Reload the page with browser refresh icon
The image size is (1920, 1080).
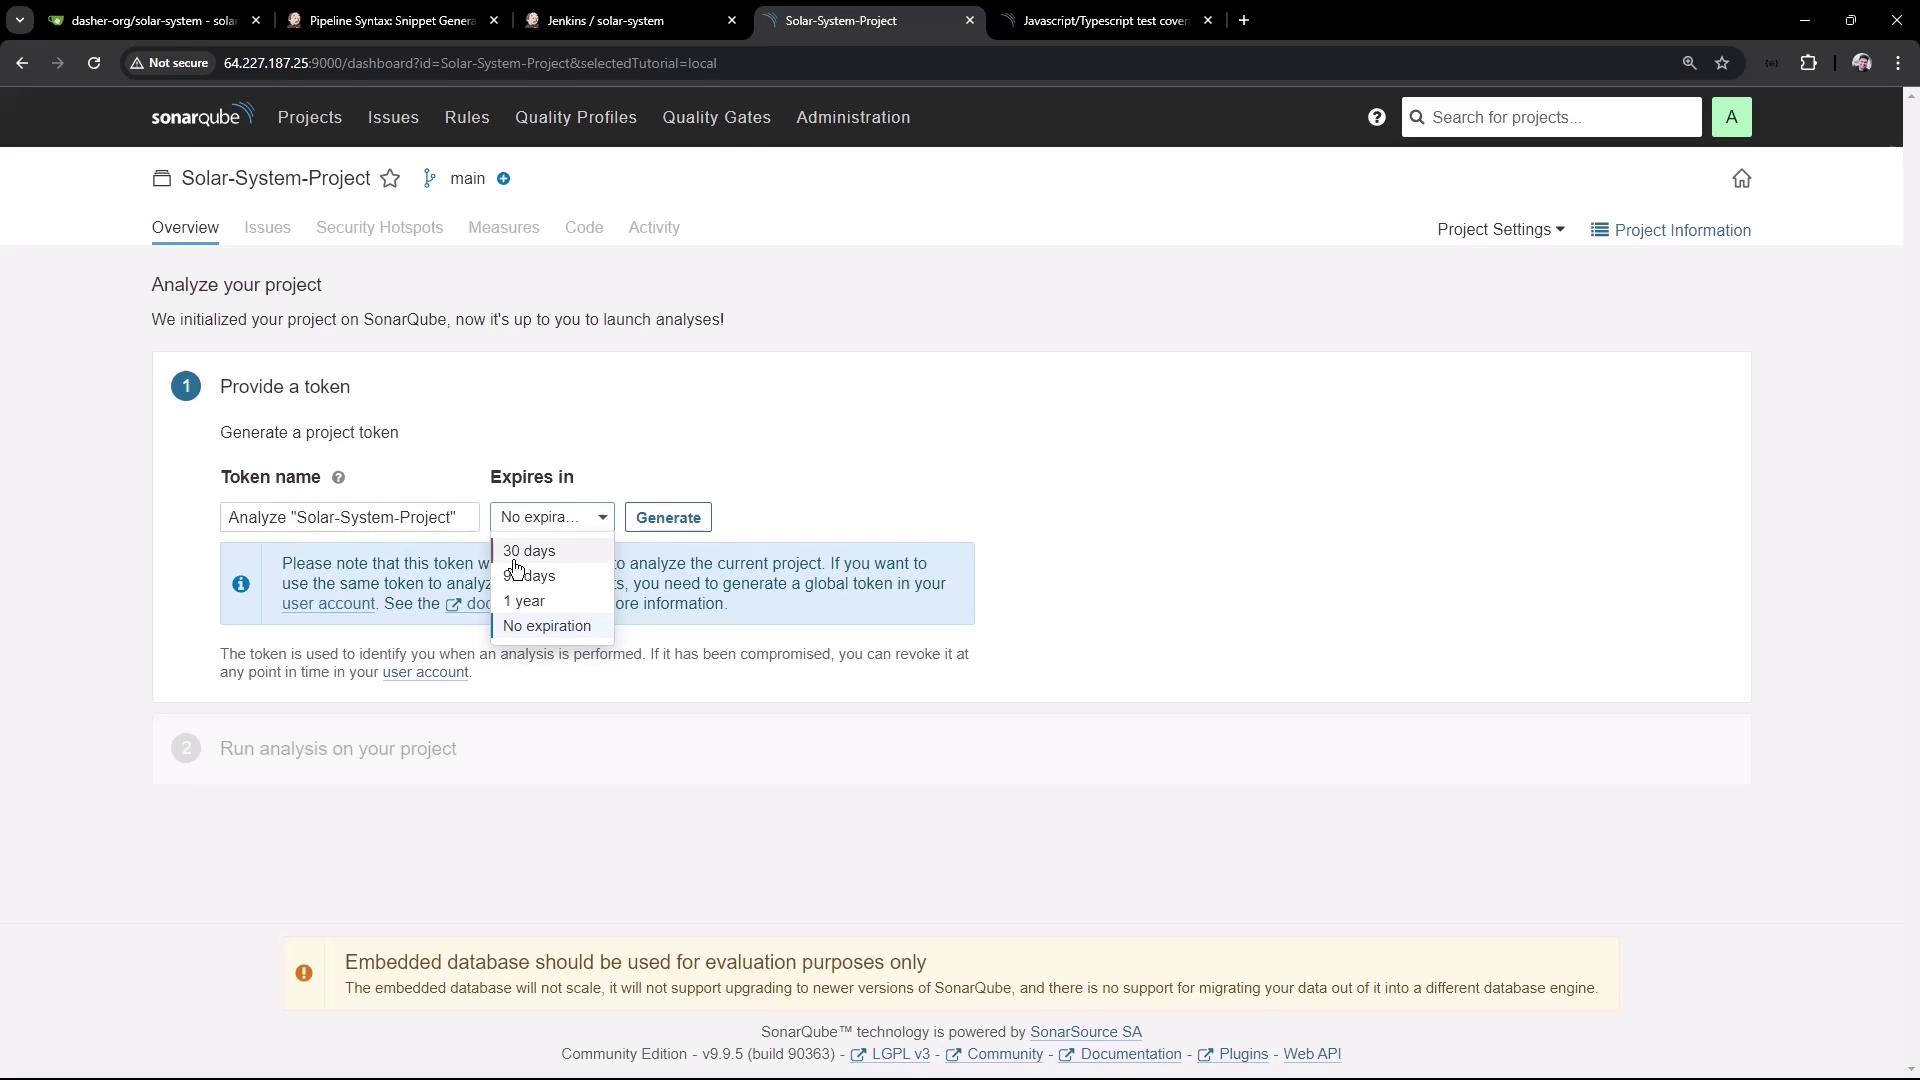94,63
